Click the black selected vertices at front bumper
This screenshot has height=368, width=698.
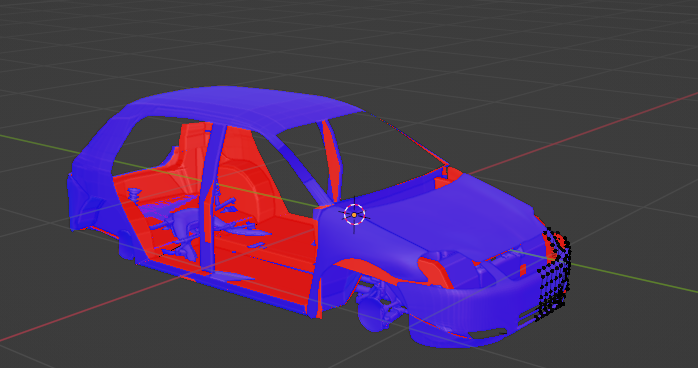(553, 275)
